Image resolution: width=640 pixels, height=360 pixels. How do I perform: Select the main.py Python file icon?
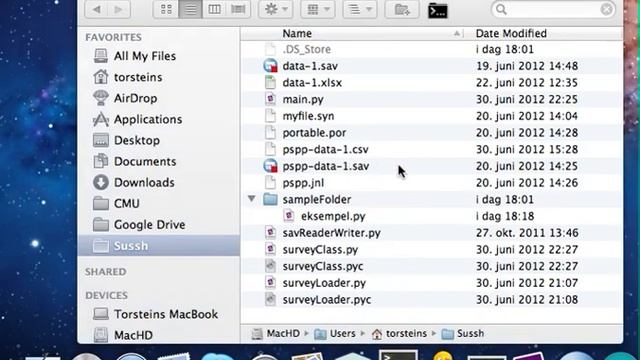click(x=270, y=99)
